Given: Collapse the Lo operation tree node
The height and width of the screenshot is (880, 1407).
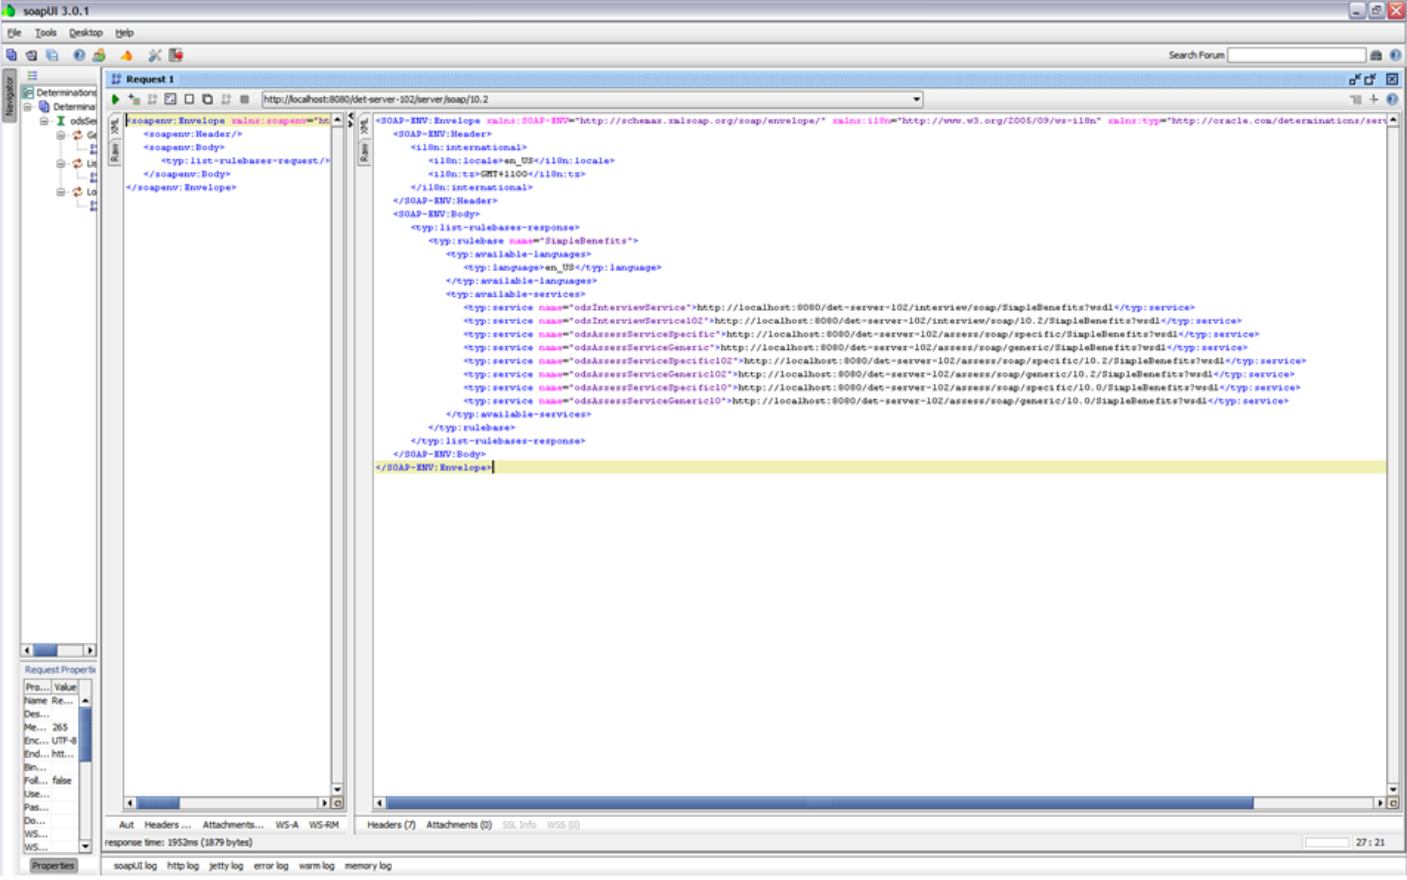Looking at the screenshot, I should 61,192.
